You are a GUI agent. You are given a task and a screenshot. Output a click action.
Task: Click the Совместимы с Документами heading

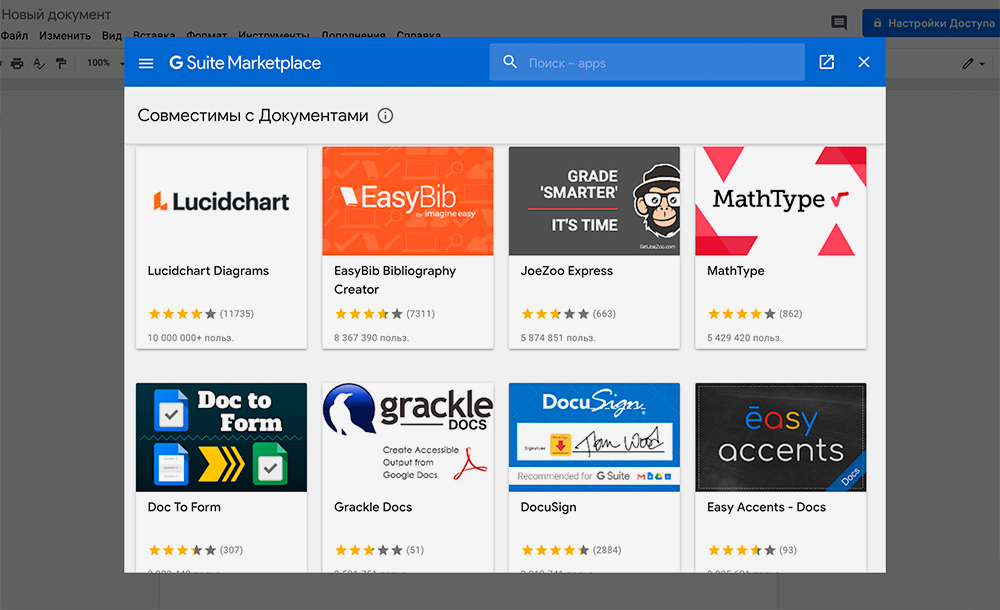point(253,115)
